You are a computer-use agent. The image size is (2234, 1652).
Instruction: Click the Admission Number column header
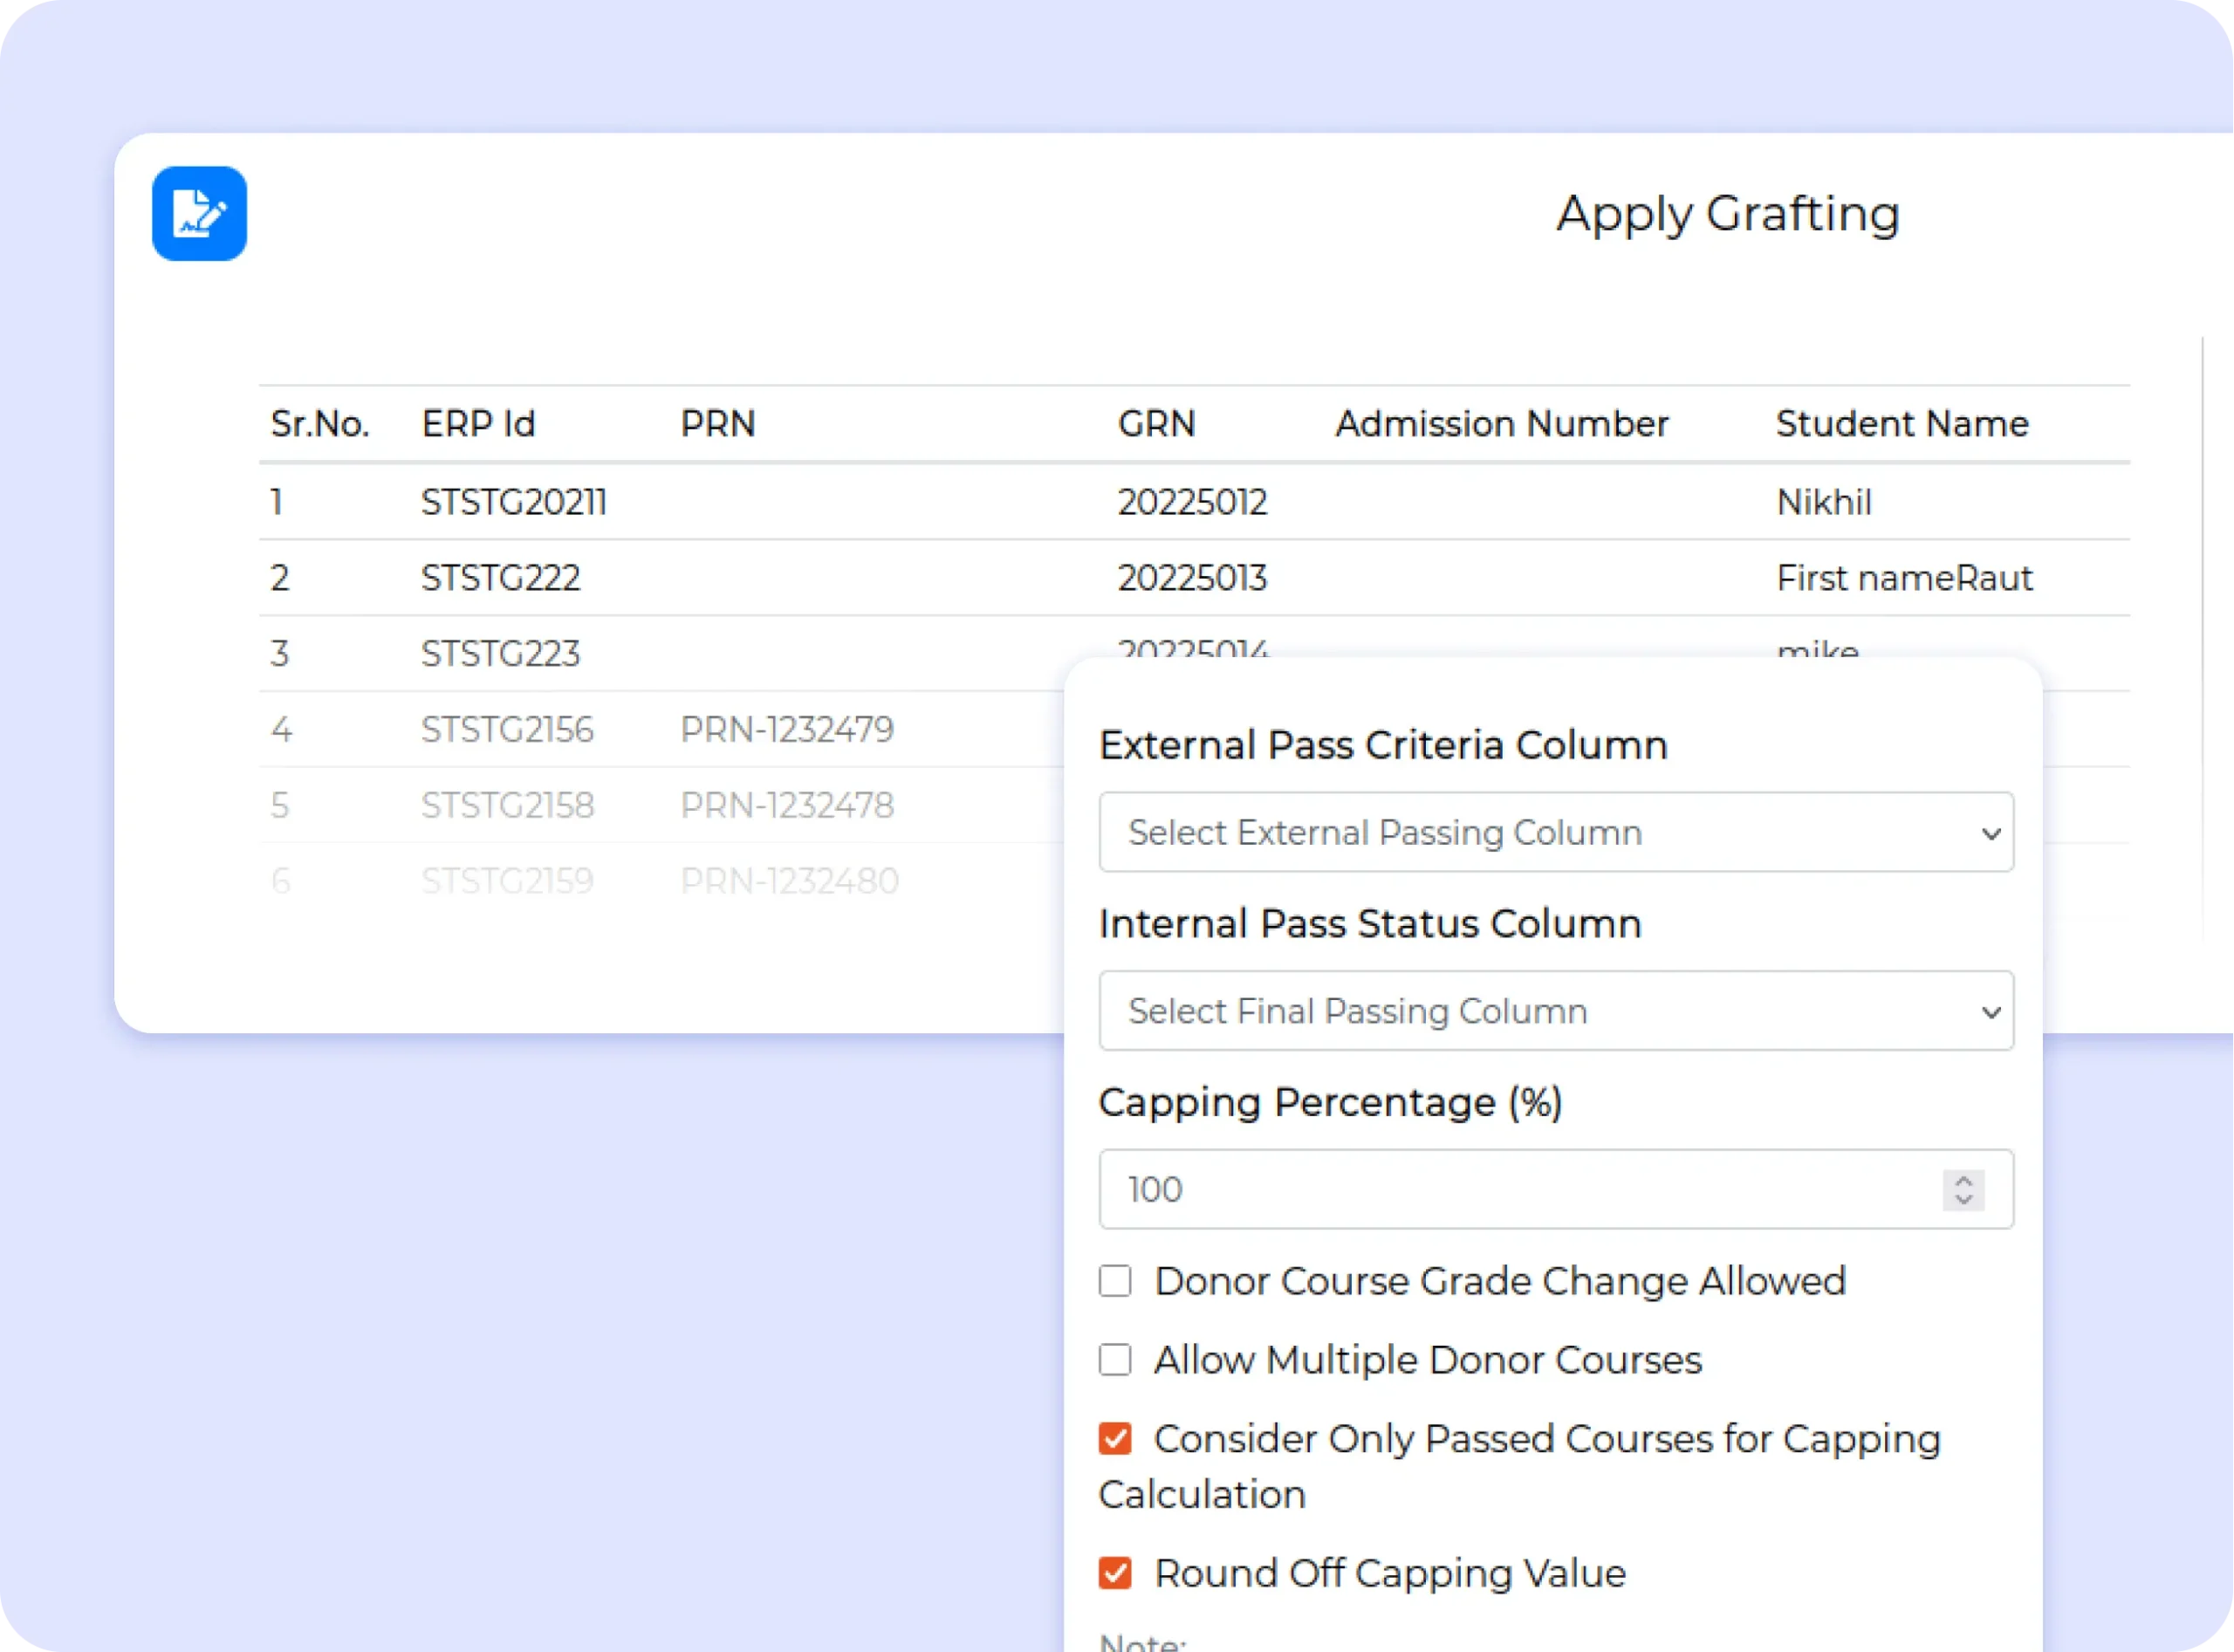tap(1501, 424)
